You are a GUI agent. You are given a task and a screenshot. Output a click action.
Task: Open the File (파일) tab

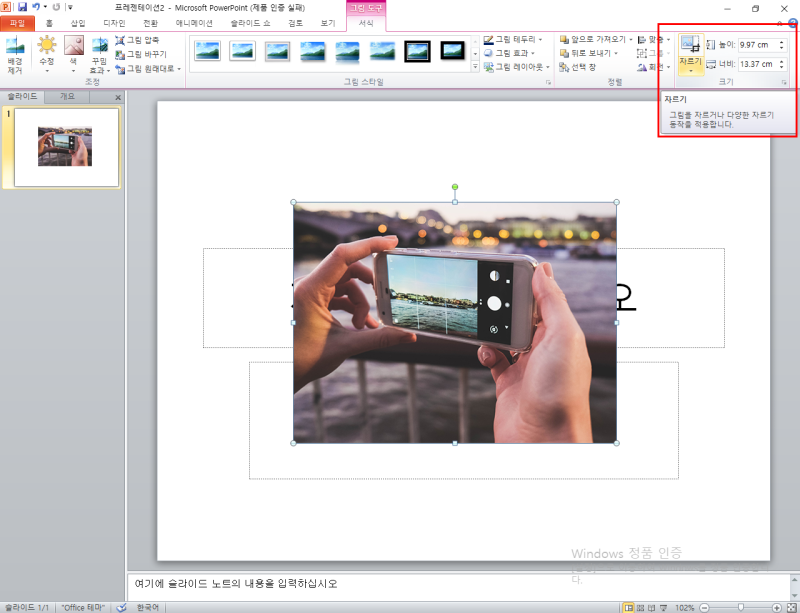pos(17,23)
